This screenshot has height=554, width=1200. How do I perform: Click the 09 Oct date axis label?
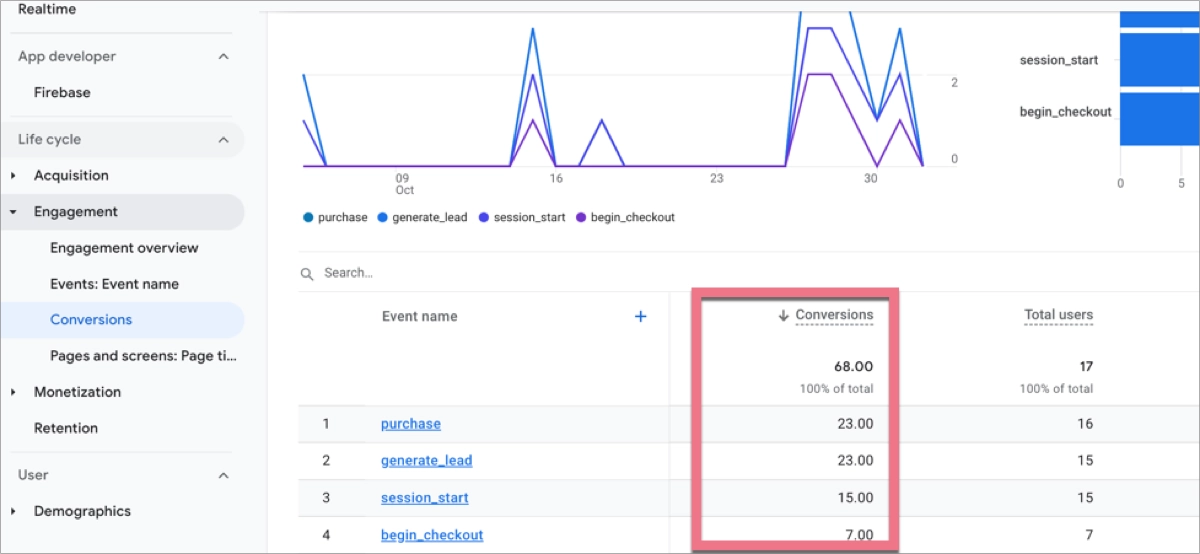[x=404, y=184]
